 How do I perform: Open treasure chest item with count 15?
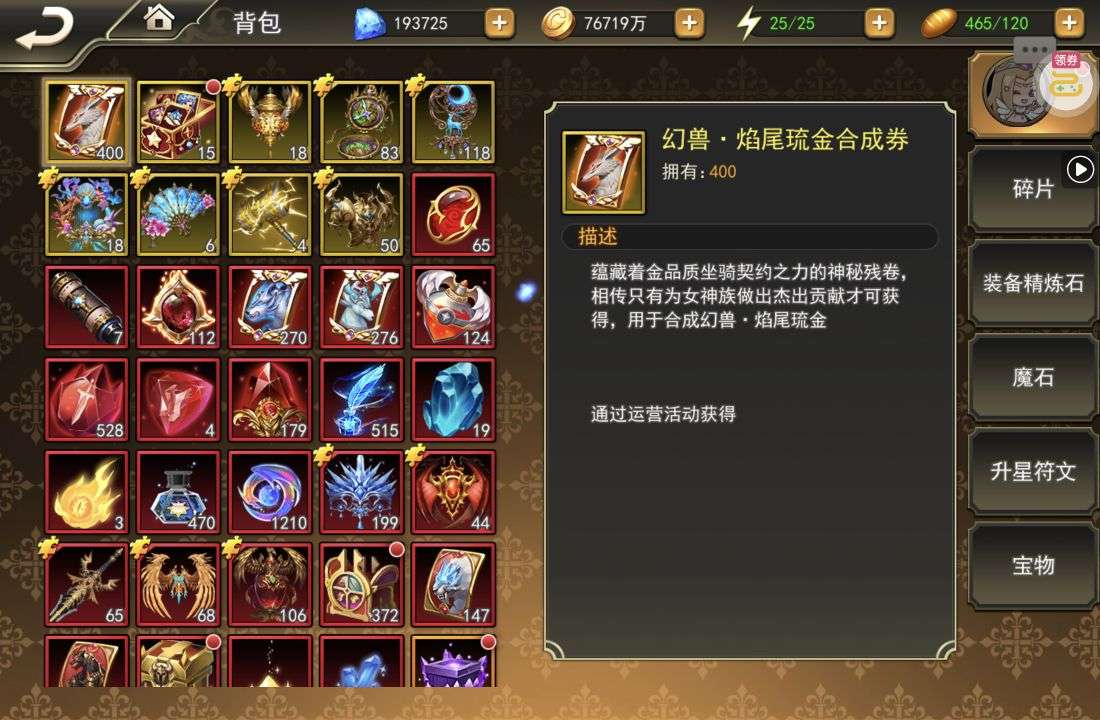coord(178,122)
